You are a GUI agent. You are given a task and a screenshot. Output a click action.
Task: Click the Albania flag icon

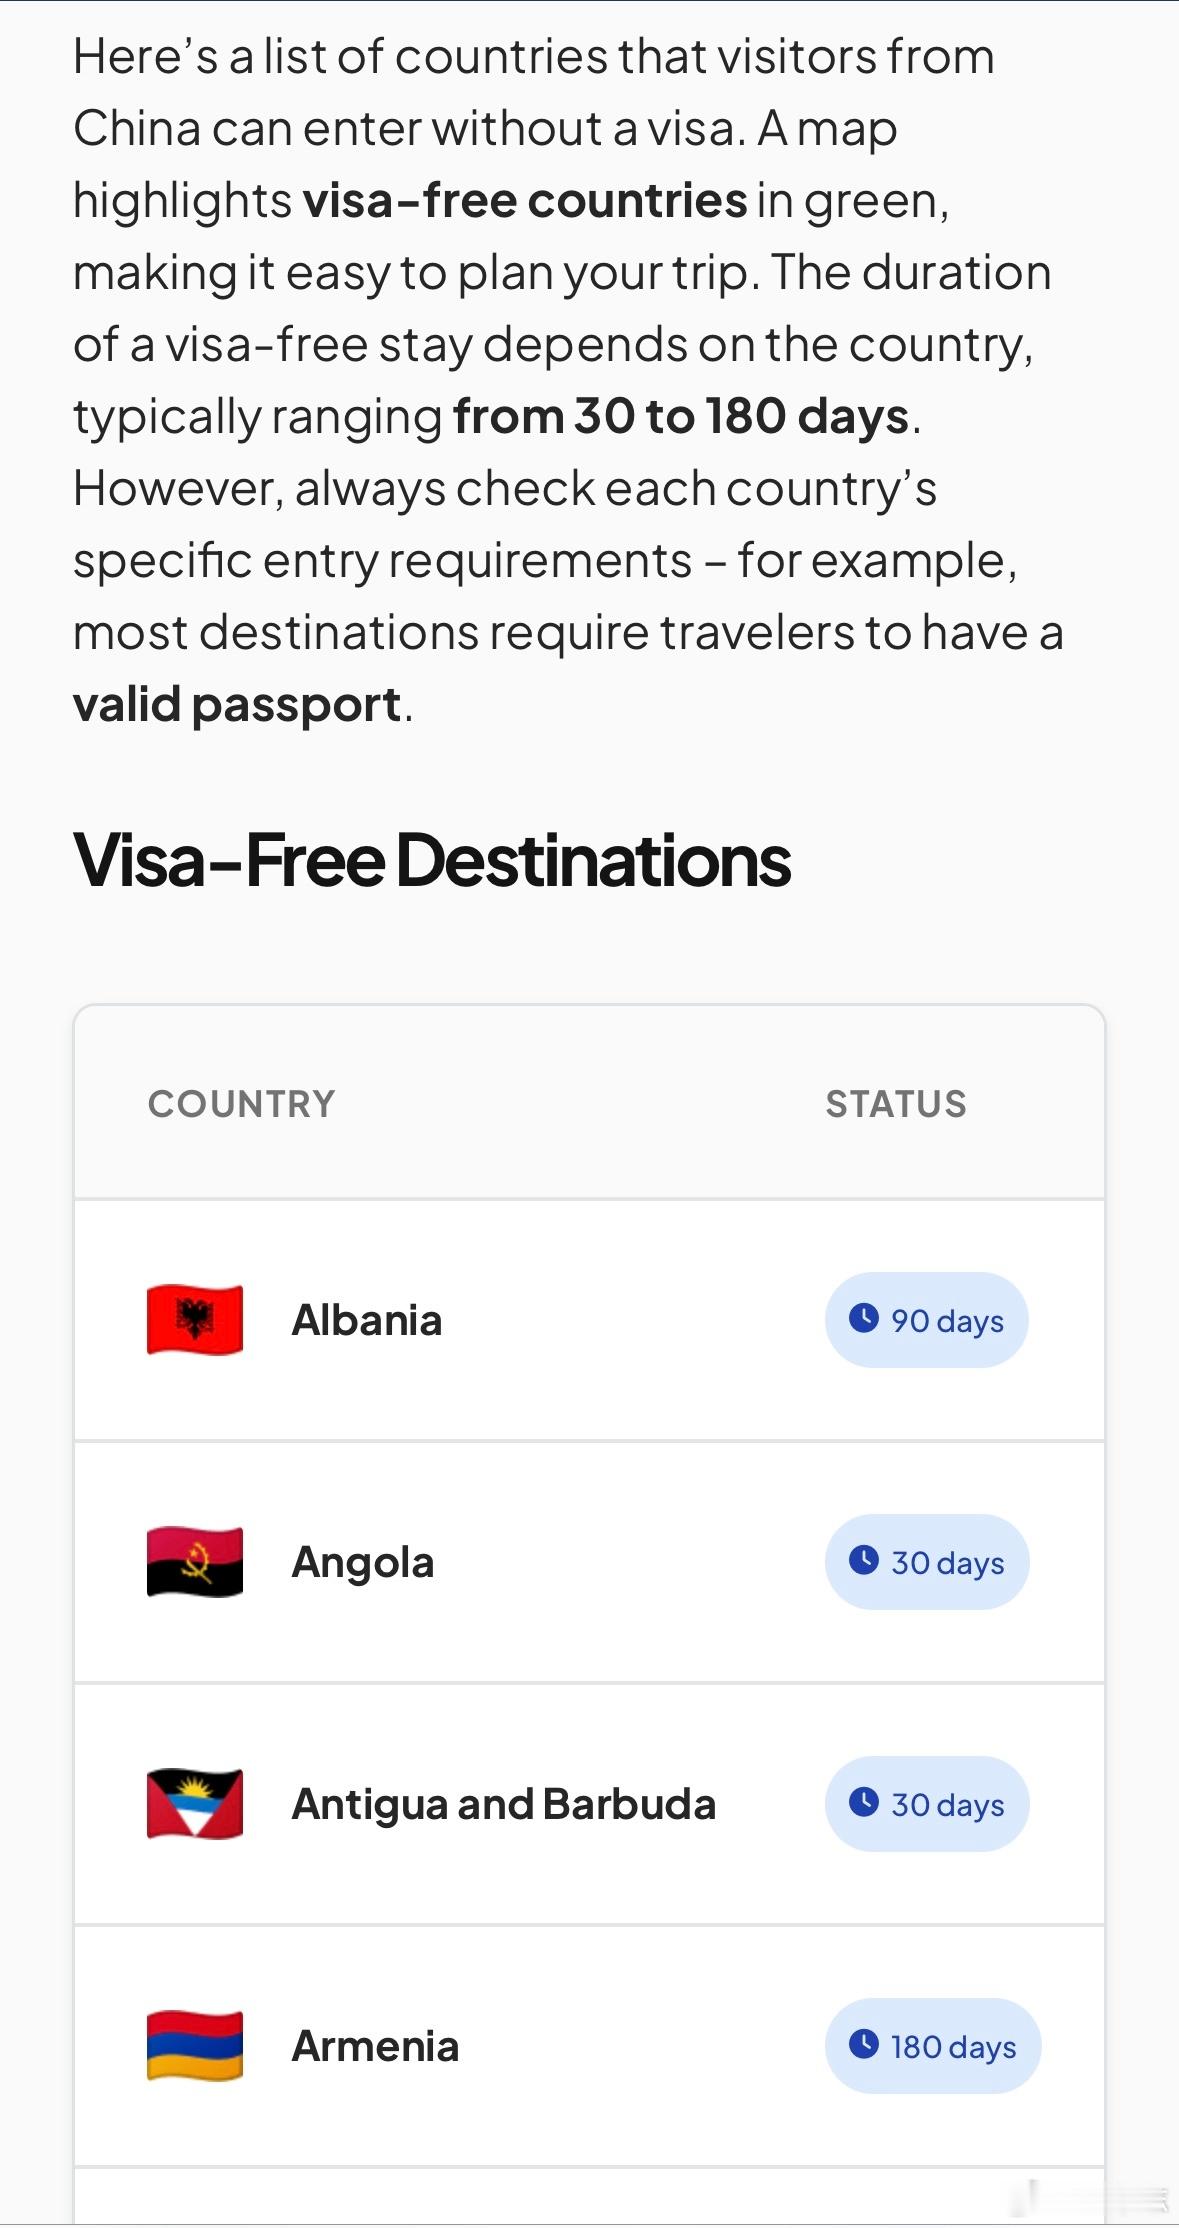(195, 1320)
